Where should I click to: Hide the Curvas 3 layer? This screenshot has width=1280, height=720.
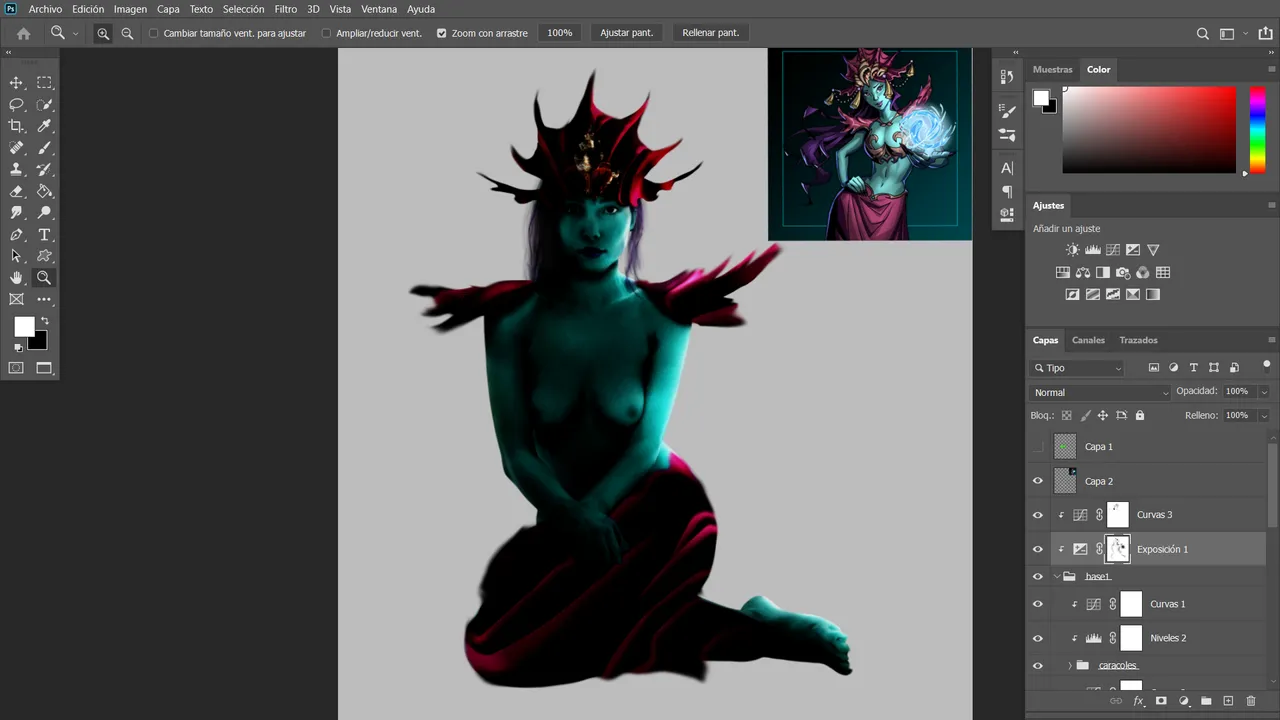[1037, 515]
